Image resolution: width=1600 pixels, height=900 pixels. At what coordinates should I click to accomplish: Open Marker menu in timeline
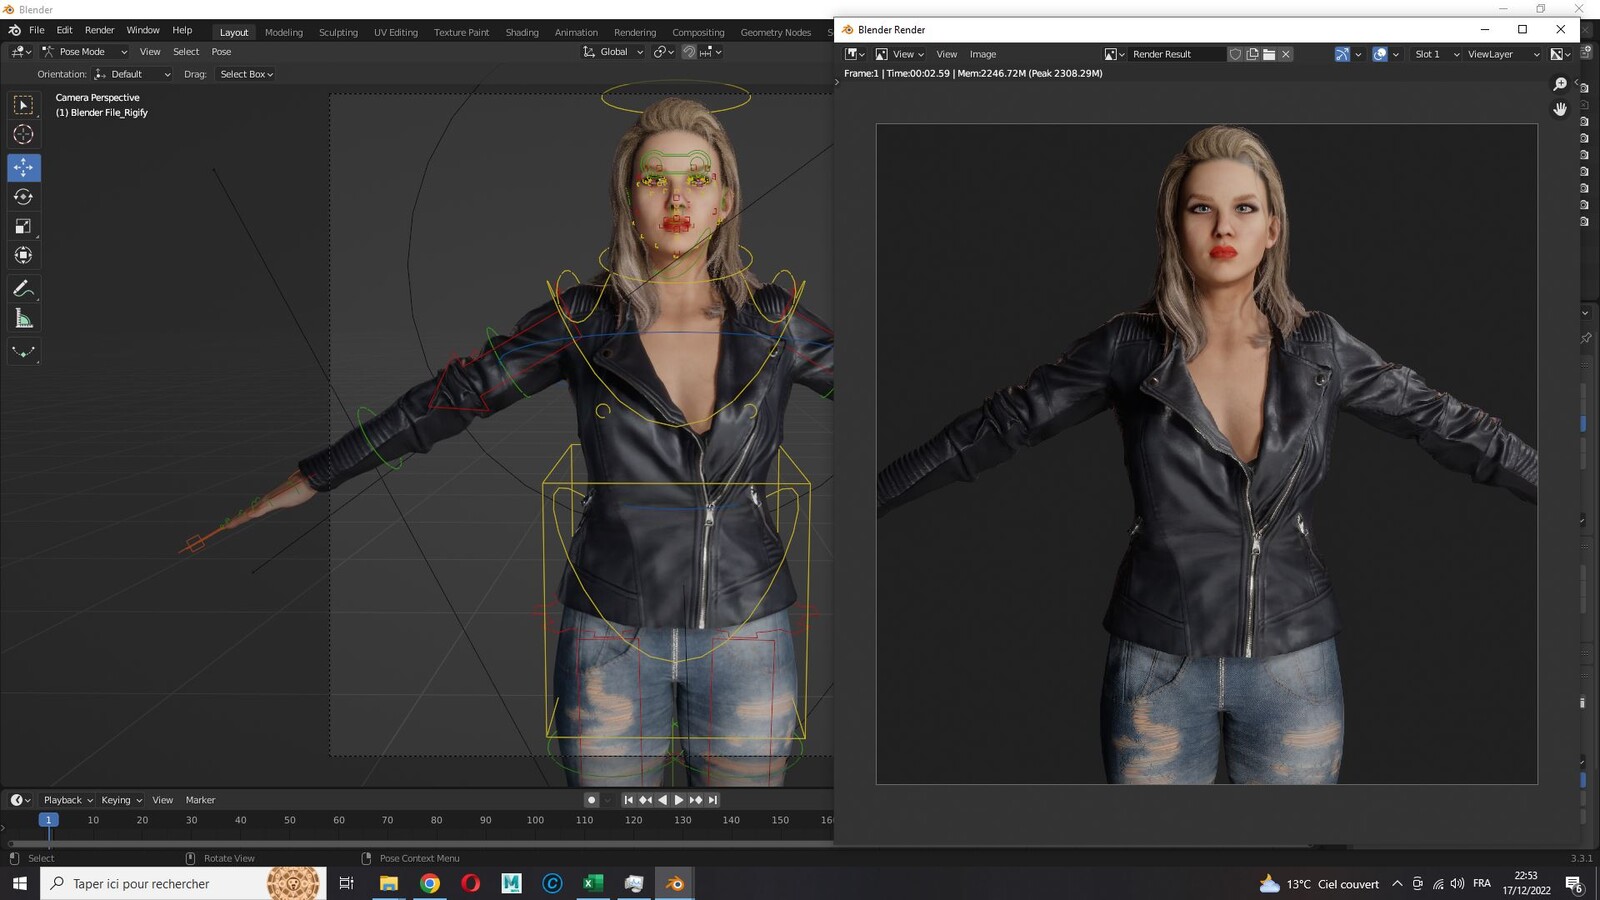[200, 800]
